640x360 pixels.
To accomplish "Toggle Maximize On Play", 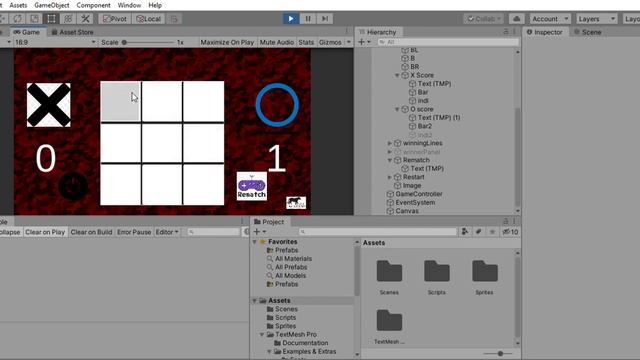I will coord(227,42).
